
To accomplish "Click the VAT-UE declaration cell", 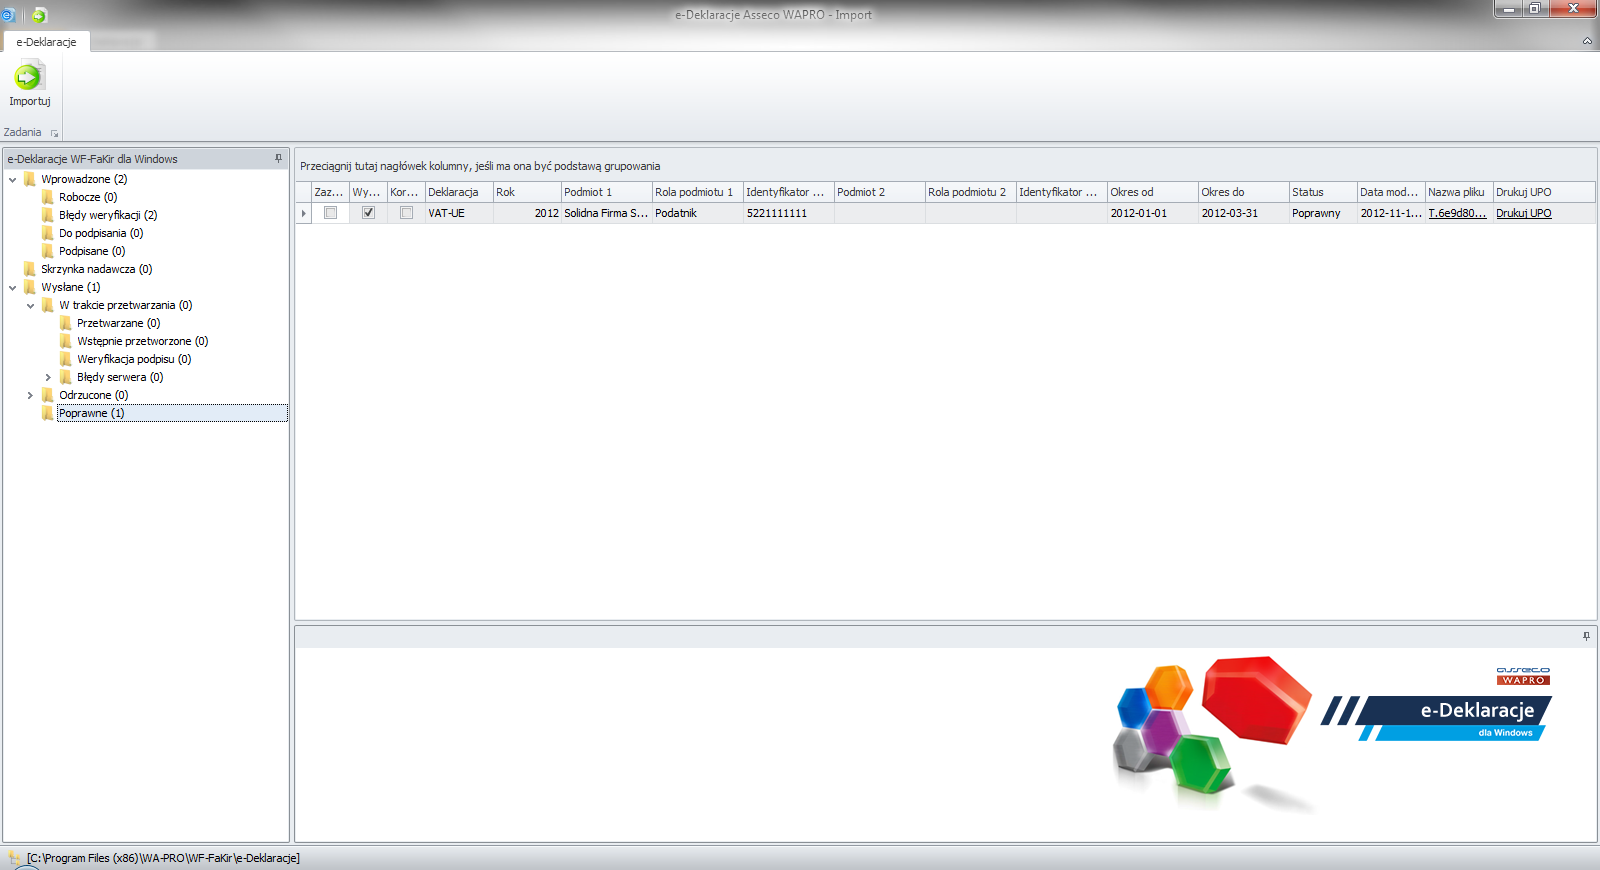I will coord(459,213).
